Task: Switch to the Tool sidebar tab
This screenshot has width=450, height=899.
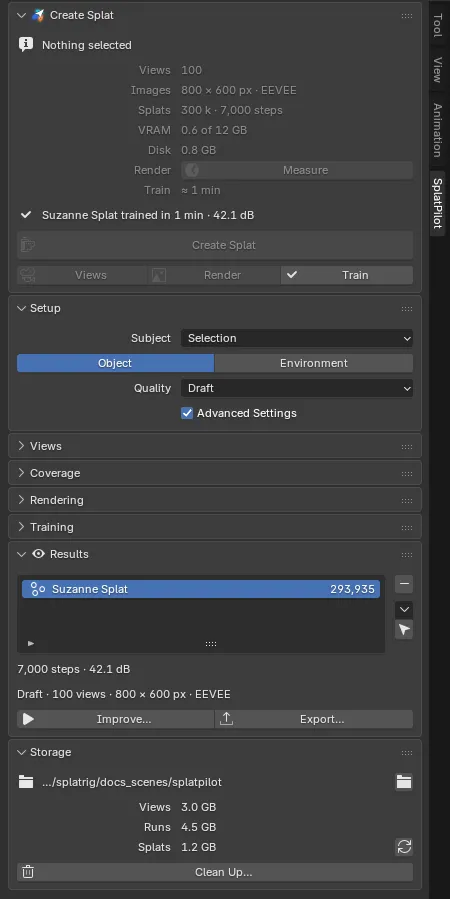Action: tap(437, 25)
